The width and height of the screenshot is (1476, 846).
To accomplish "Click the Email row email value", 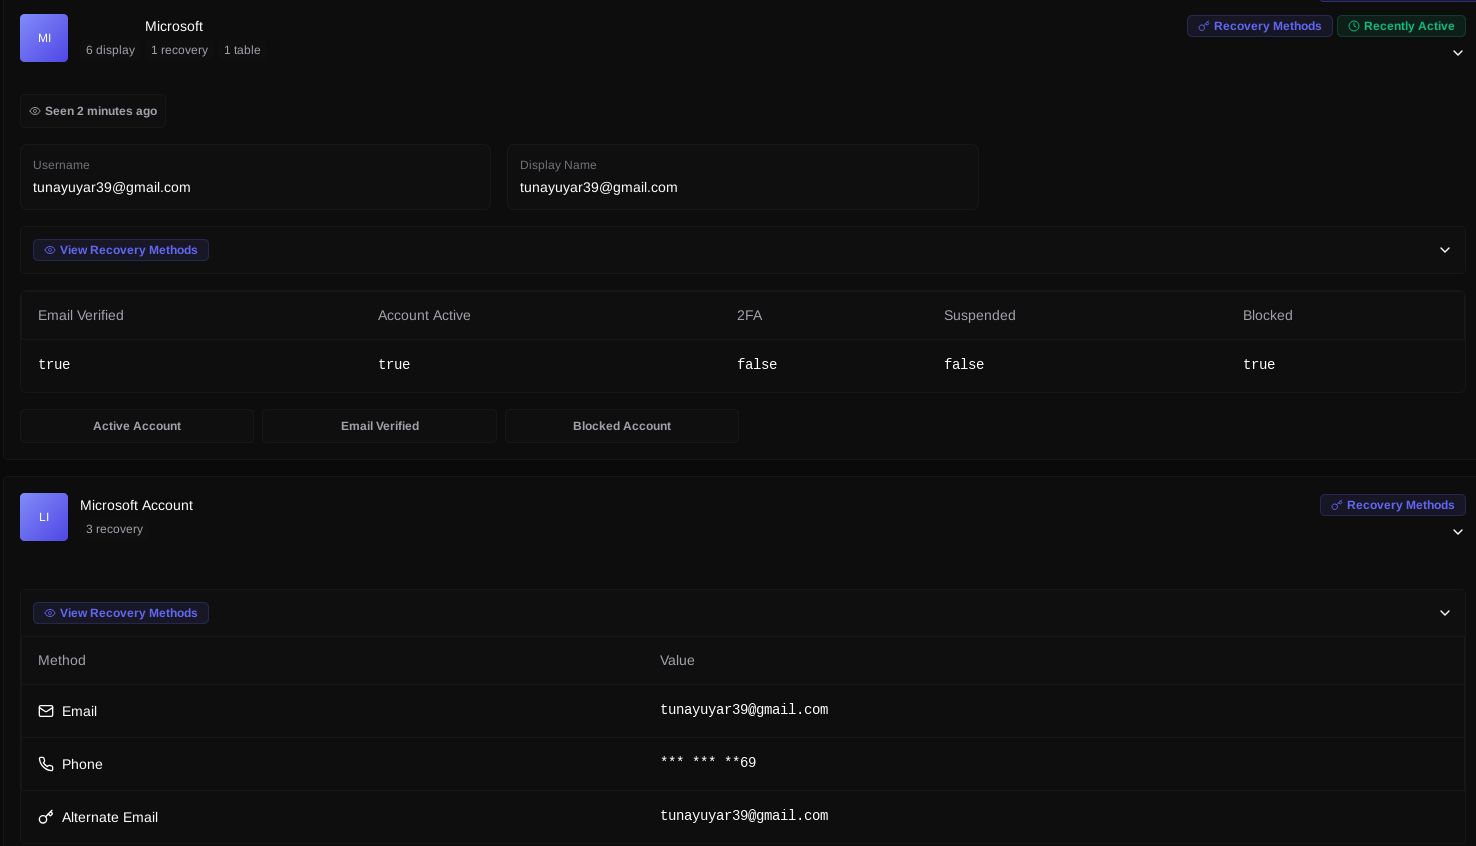I will (x=744, y=710).
